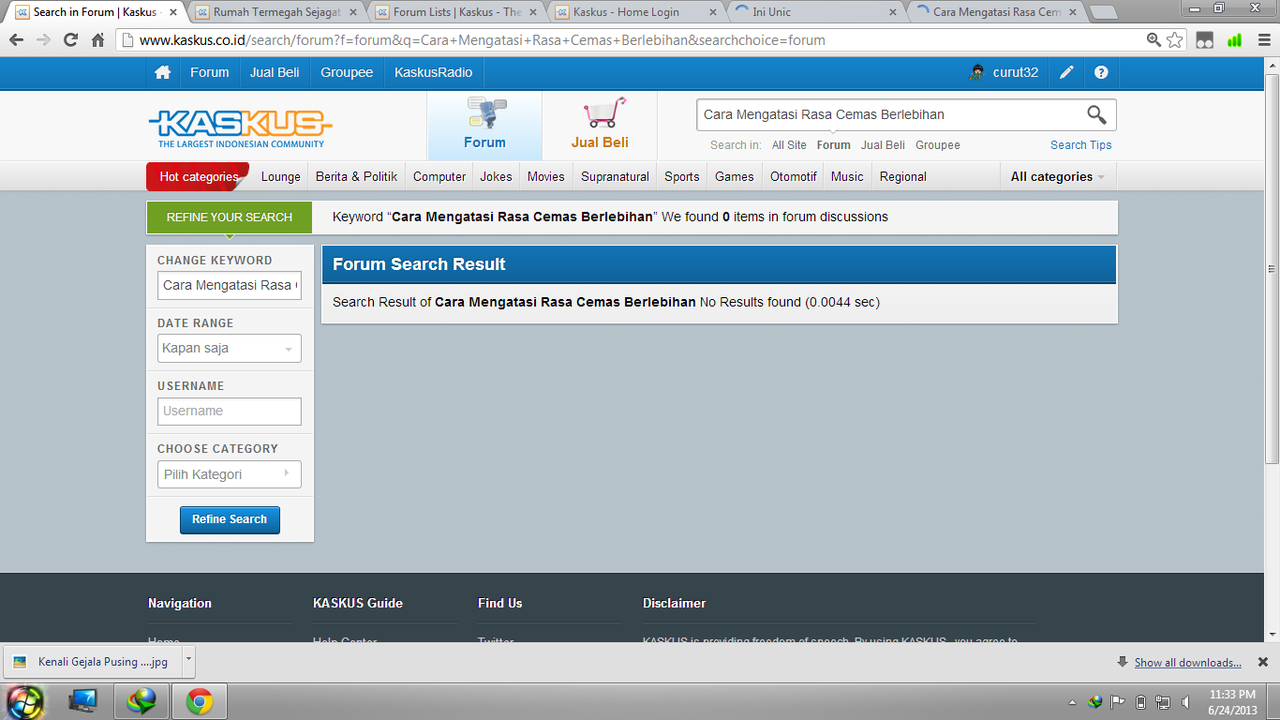The image size is (1280, 720).
Task: Click the page vertical scrollbar
Action: point(1272,268)
